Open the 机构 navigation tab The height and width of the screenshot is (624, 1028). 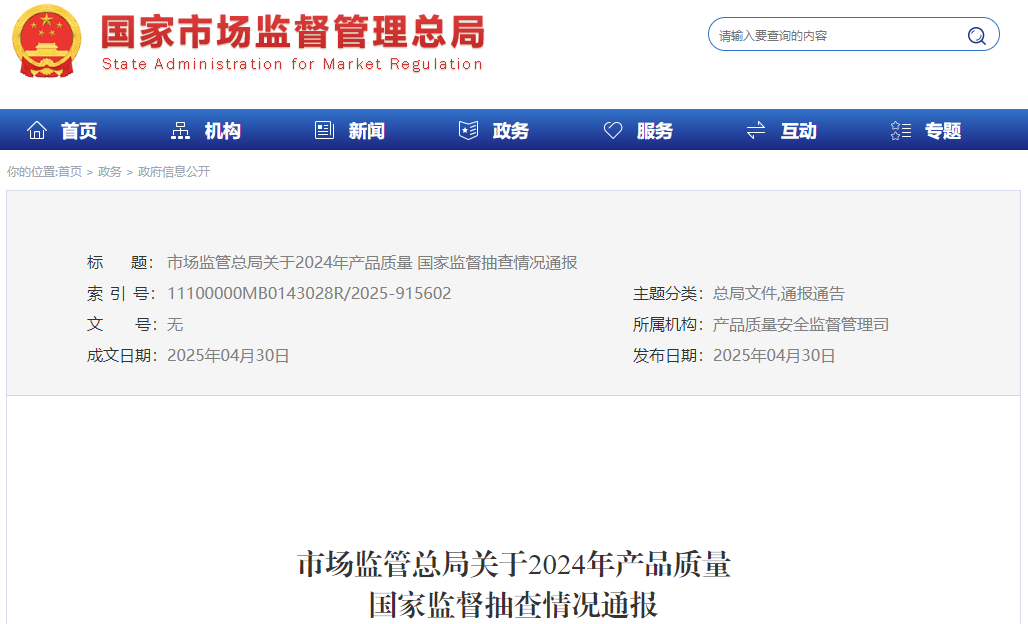222,131
